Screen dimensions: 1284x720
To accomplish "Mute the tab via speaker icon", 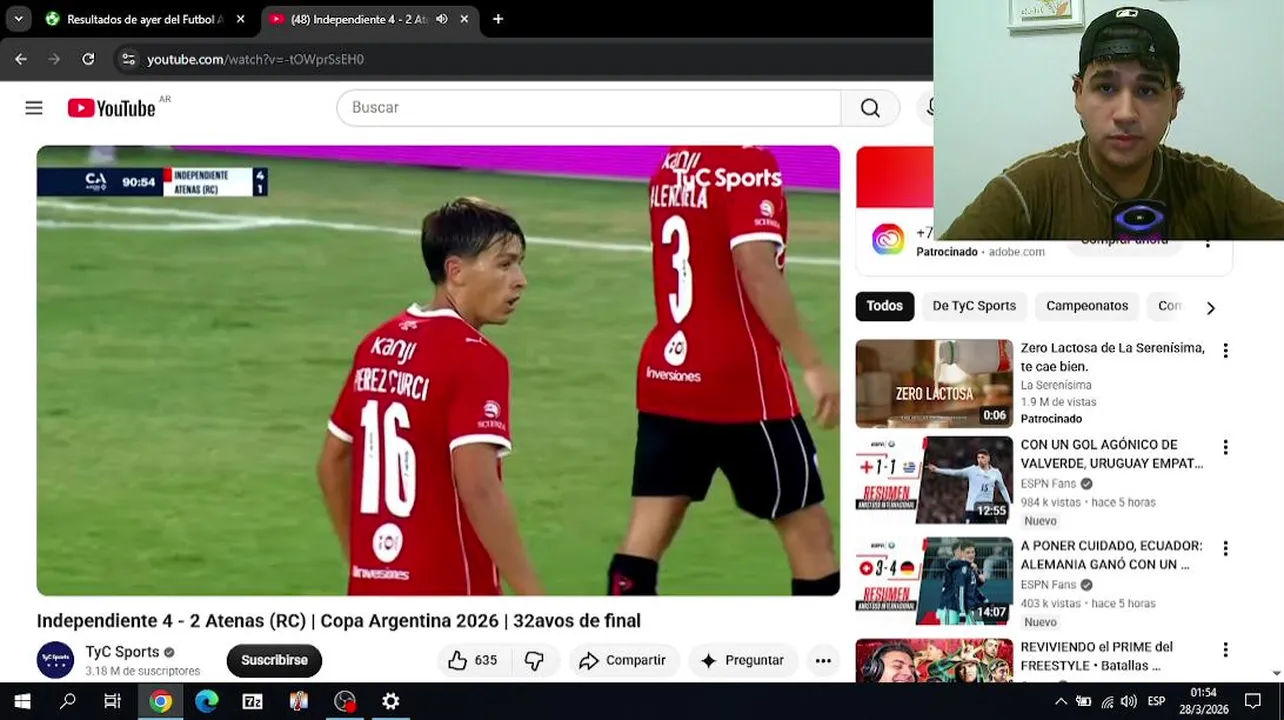I will (442, 19).
